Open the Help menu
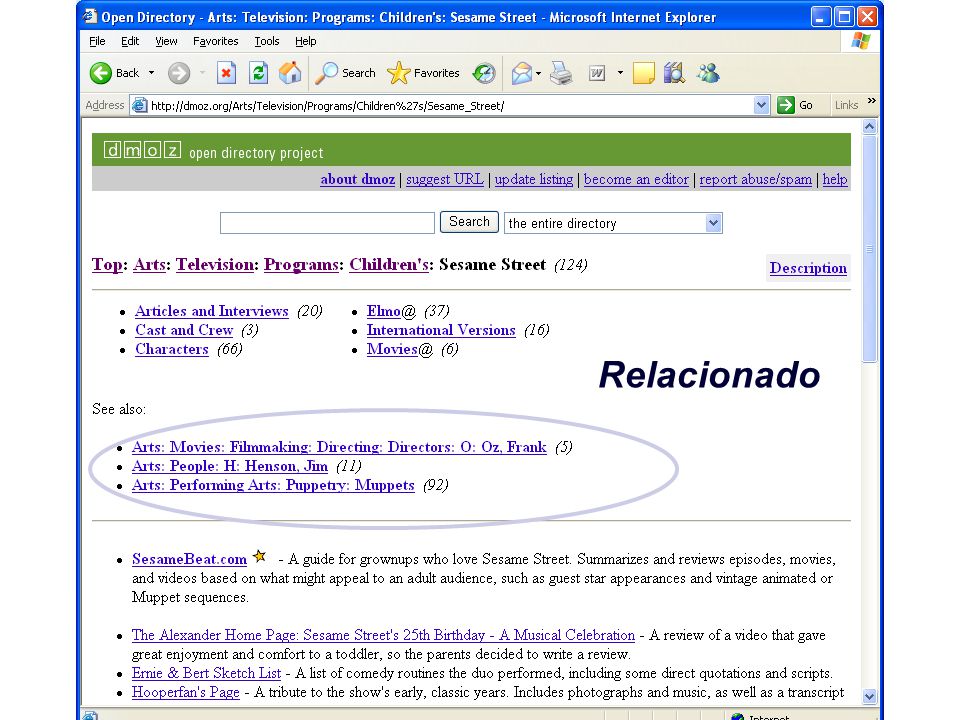960x720 pixels. click(x=306, y=41)
